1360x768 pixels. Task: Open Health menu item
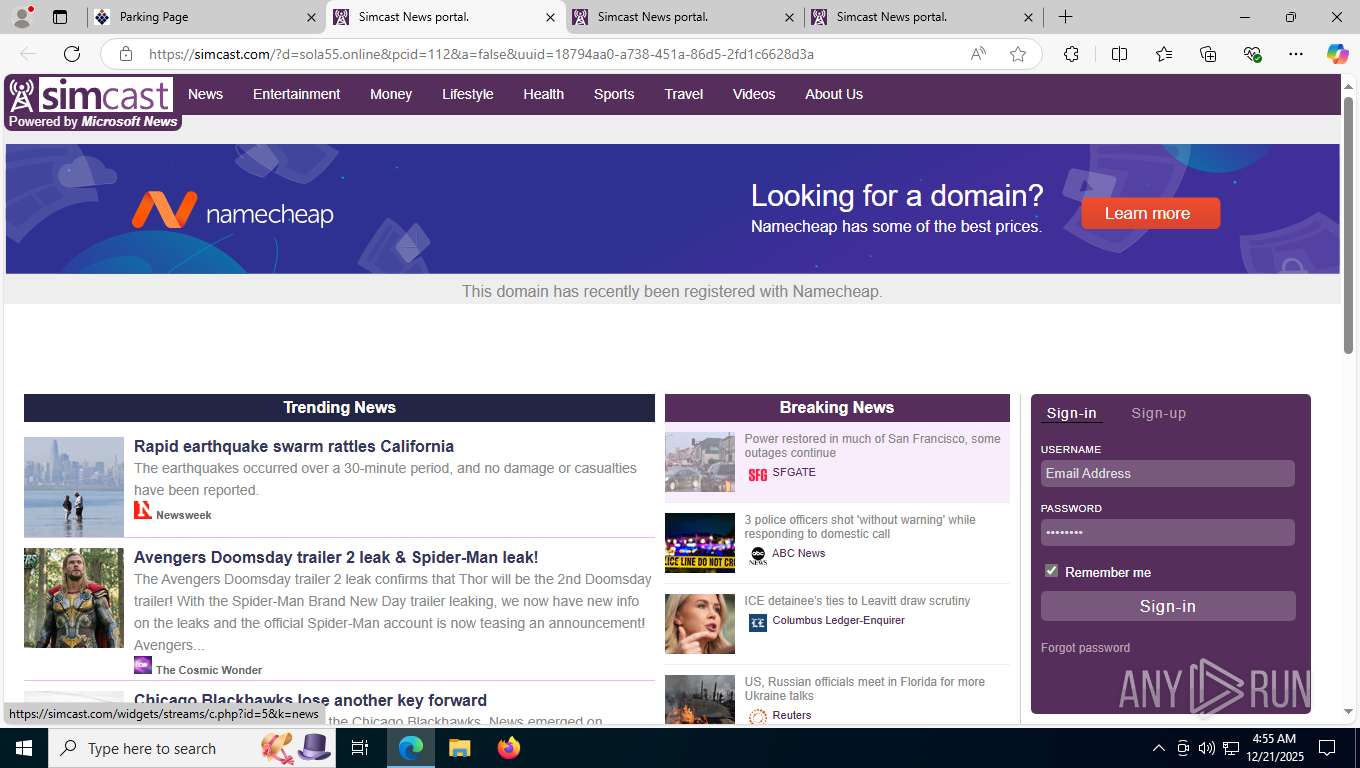coord(543,94)
